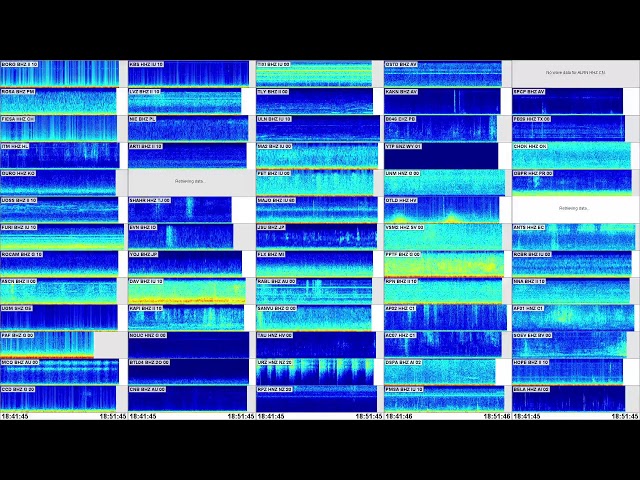Screen dimensions: 640x480
Task: Open the RABL BHZ AU 00 spectrogram
Action: [314, 291]
